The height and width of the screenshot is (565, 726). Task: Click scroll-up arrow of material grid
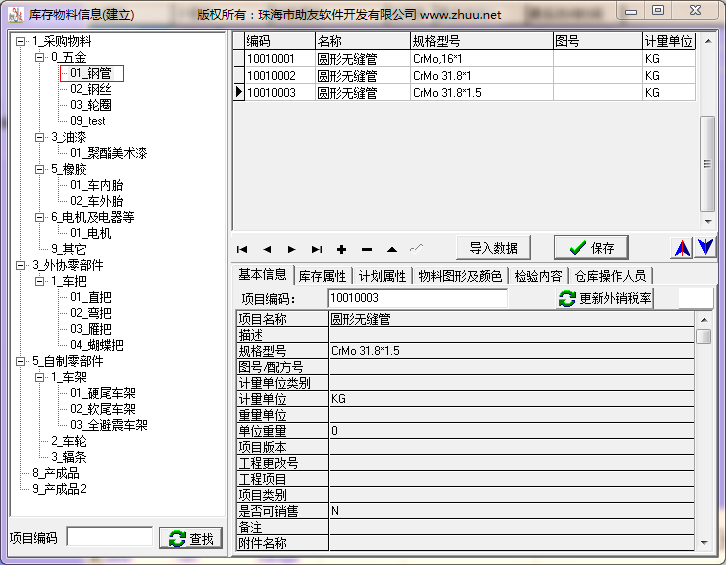point(707,41)
